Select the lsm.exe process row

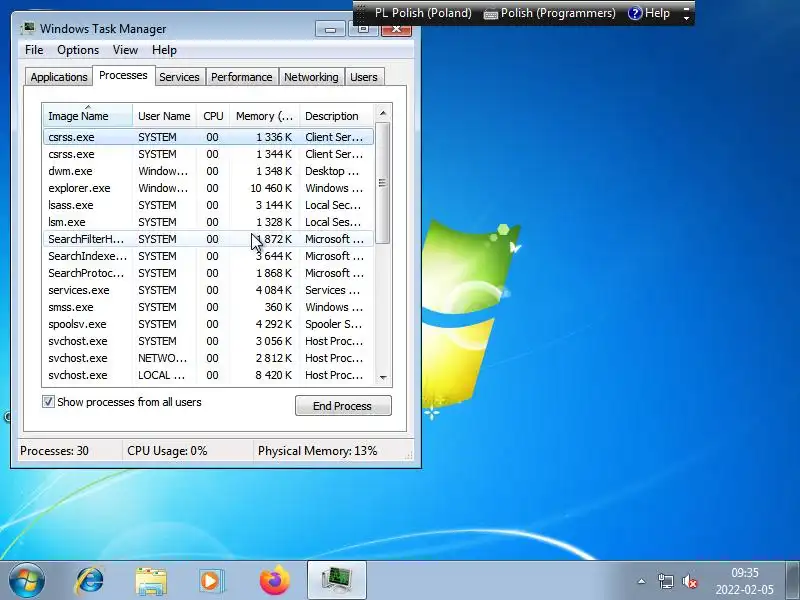point(208,222)
